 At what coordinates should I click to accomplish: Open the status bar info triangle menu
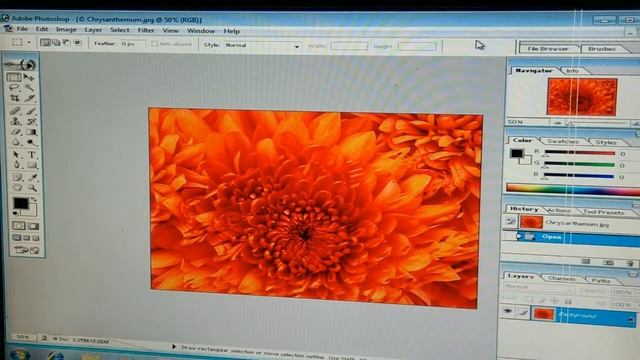[173, 347]
